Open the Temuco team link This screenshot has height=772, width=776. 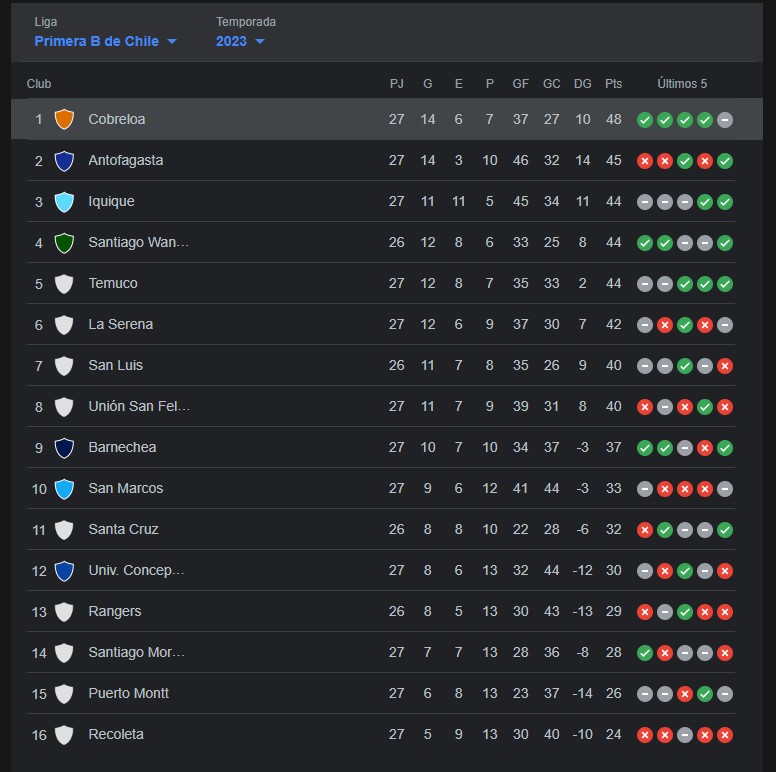(x=113, y=283)
